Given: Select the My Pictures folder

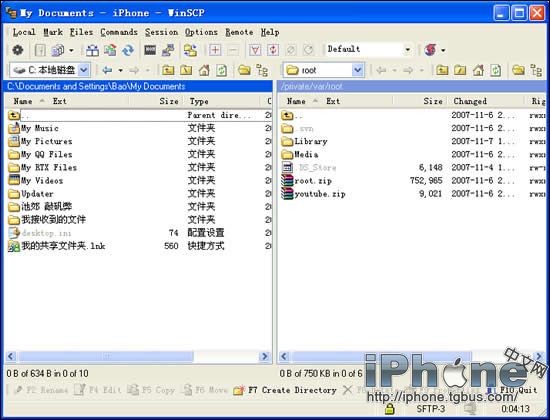Looking at the screenshot, I should [x=40, y=141].
